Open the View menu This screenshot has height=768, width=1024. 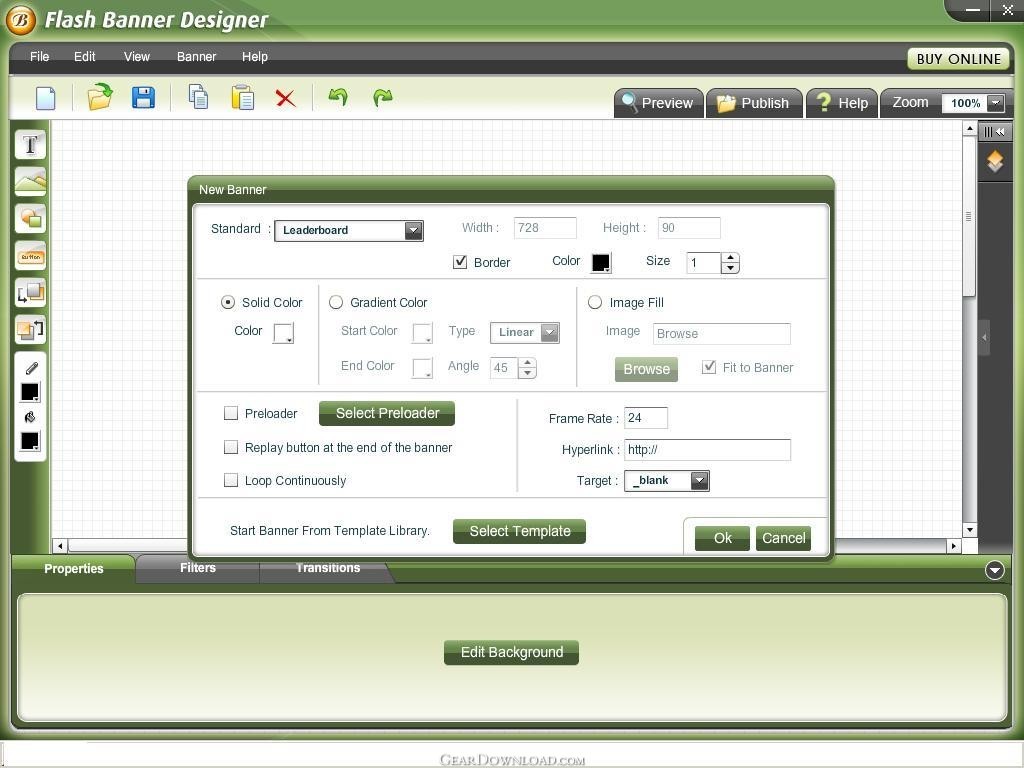(x=136, y=57)
